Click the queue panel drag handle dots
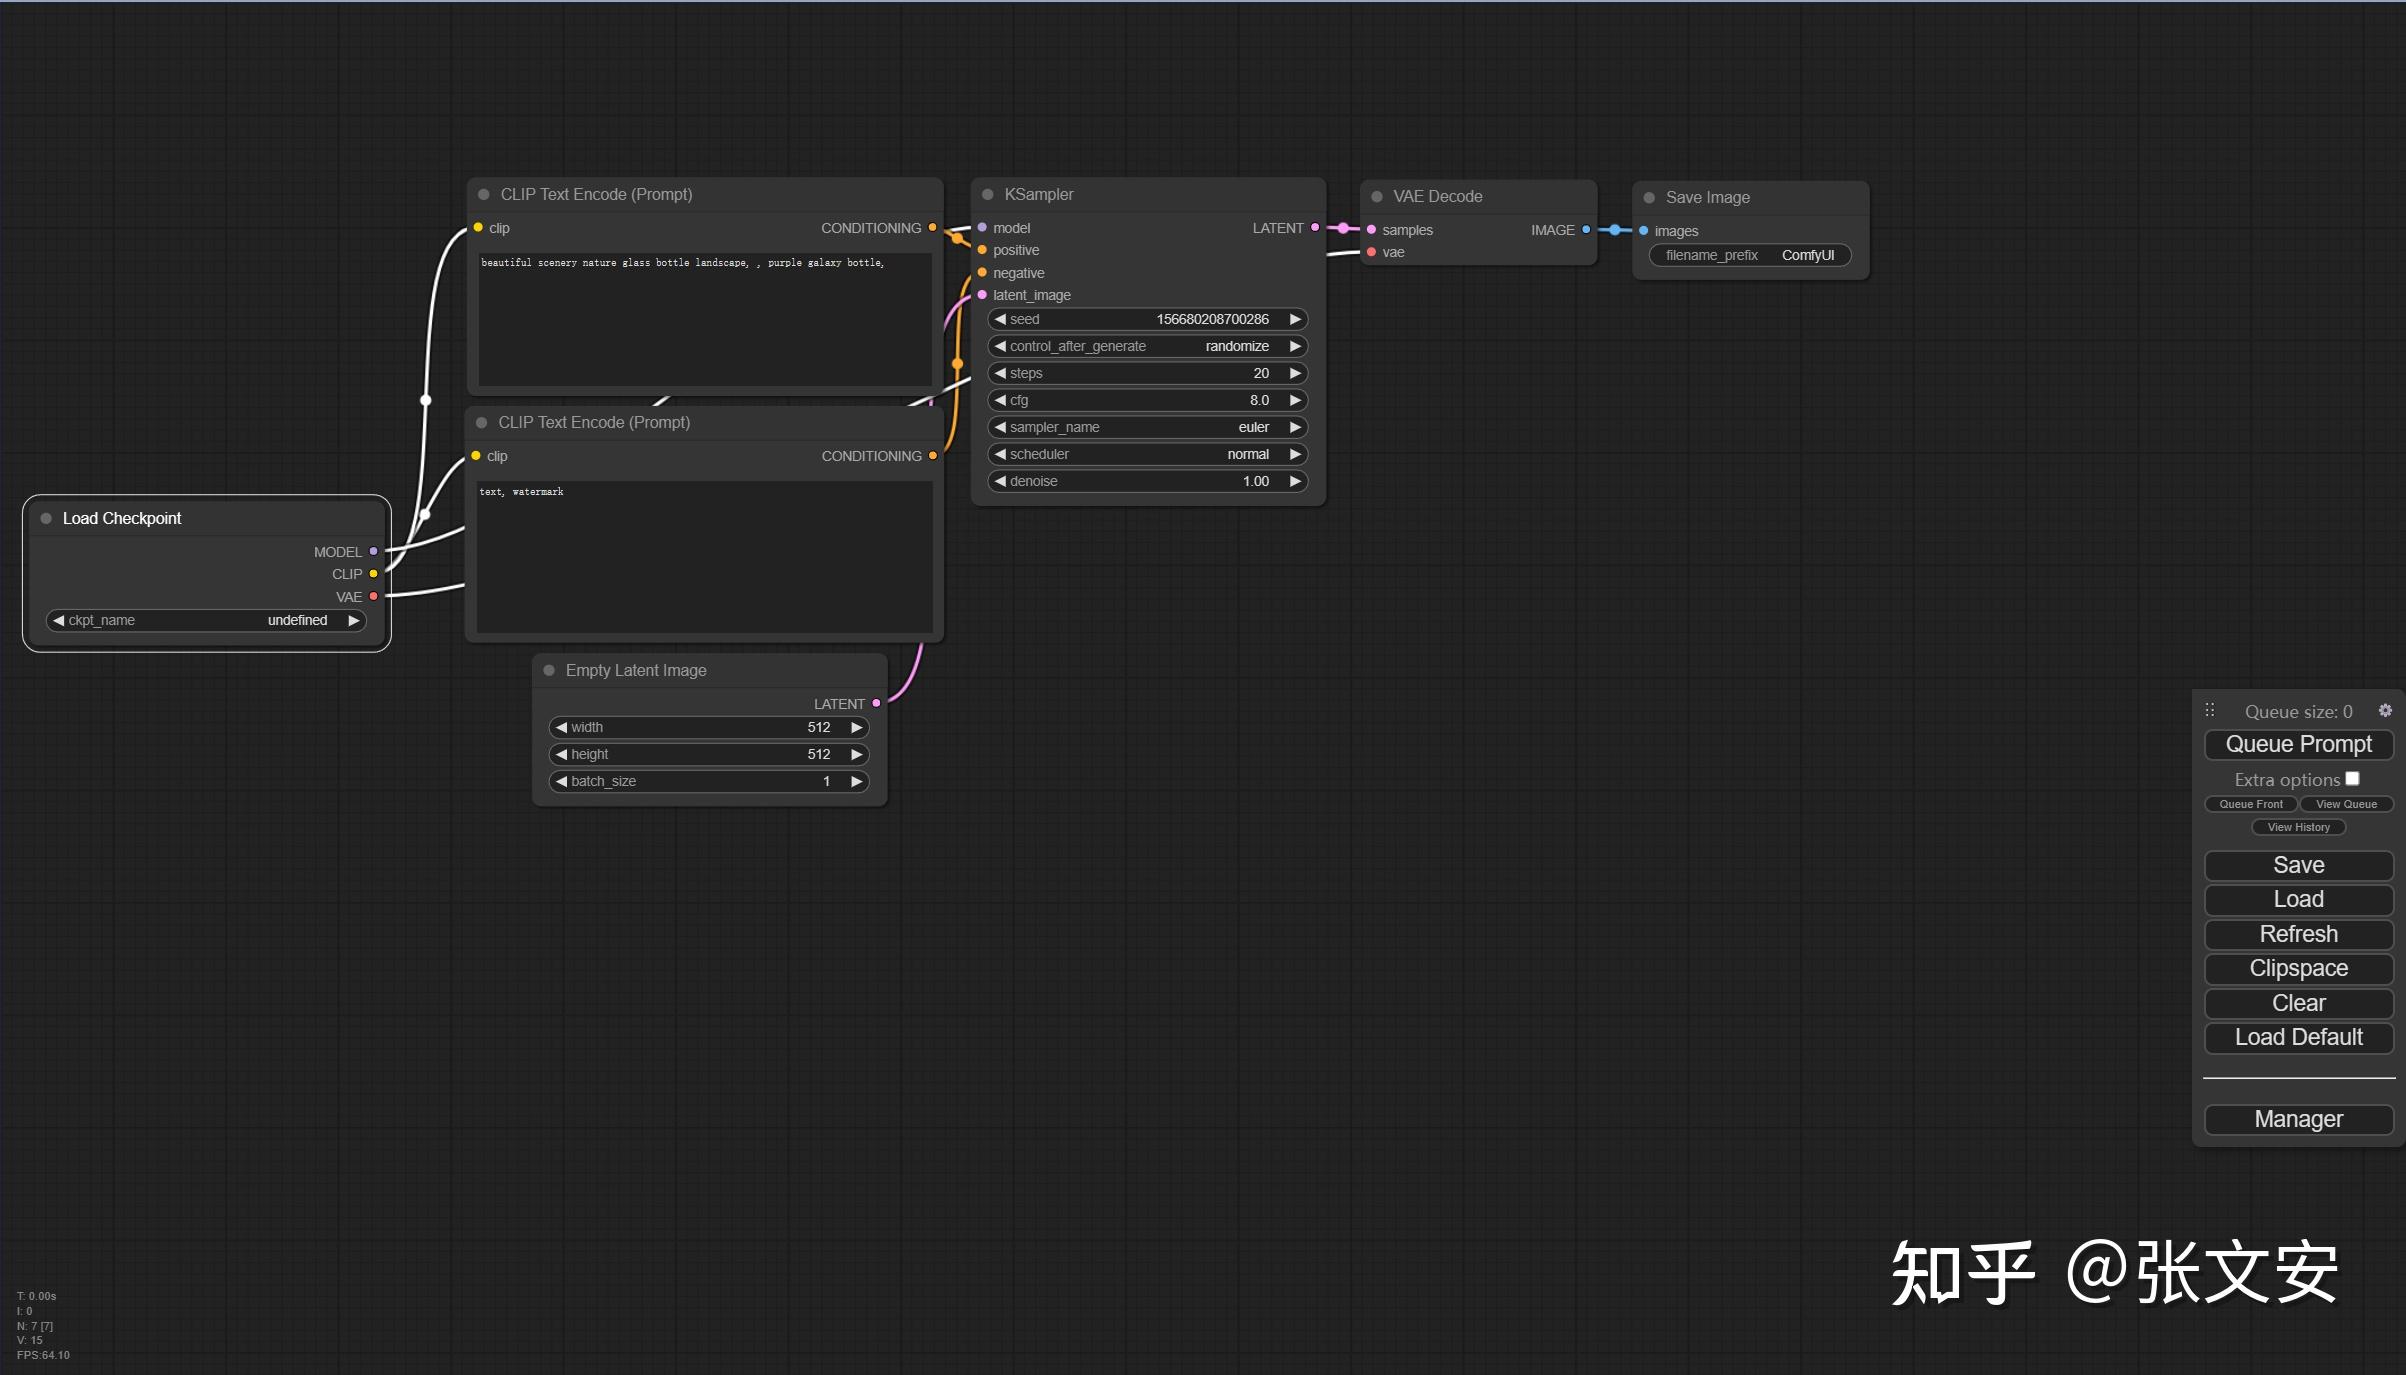Screen dimensions: 2406x1375 [2210, 710]
